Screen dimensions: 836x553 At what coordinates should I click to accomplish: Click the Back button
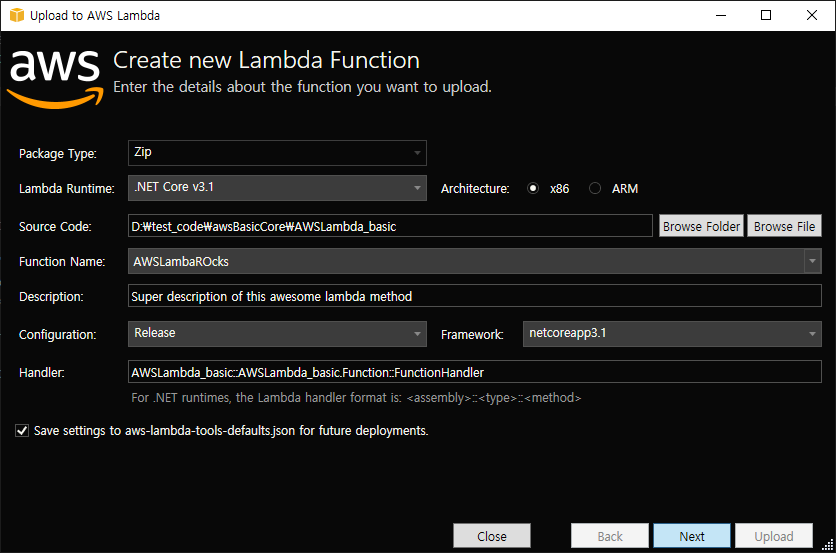click(x=610, y=535)
